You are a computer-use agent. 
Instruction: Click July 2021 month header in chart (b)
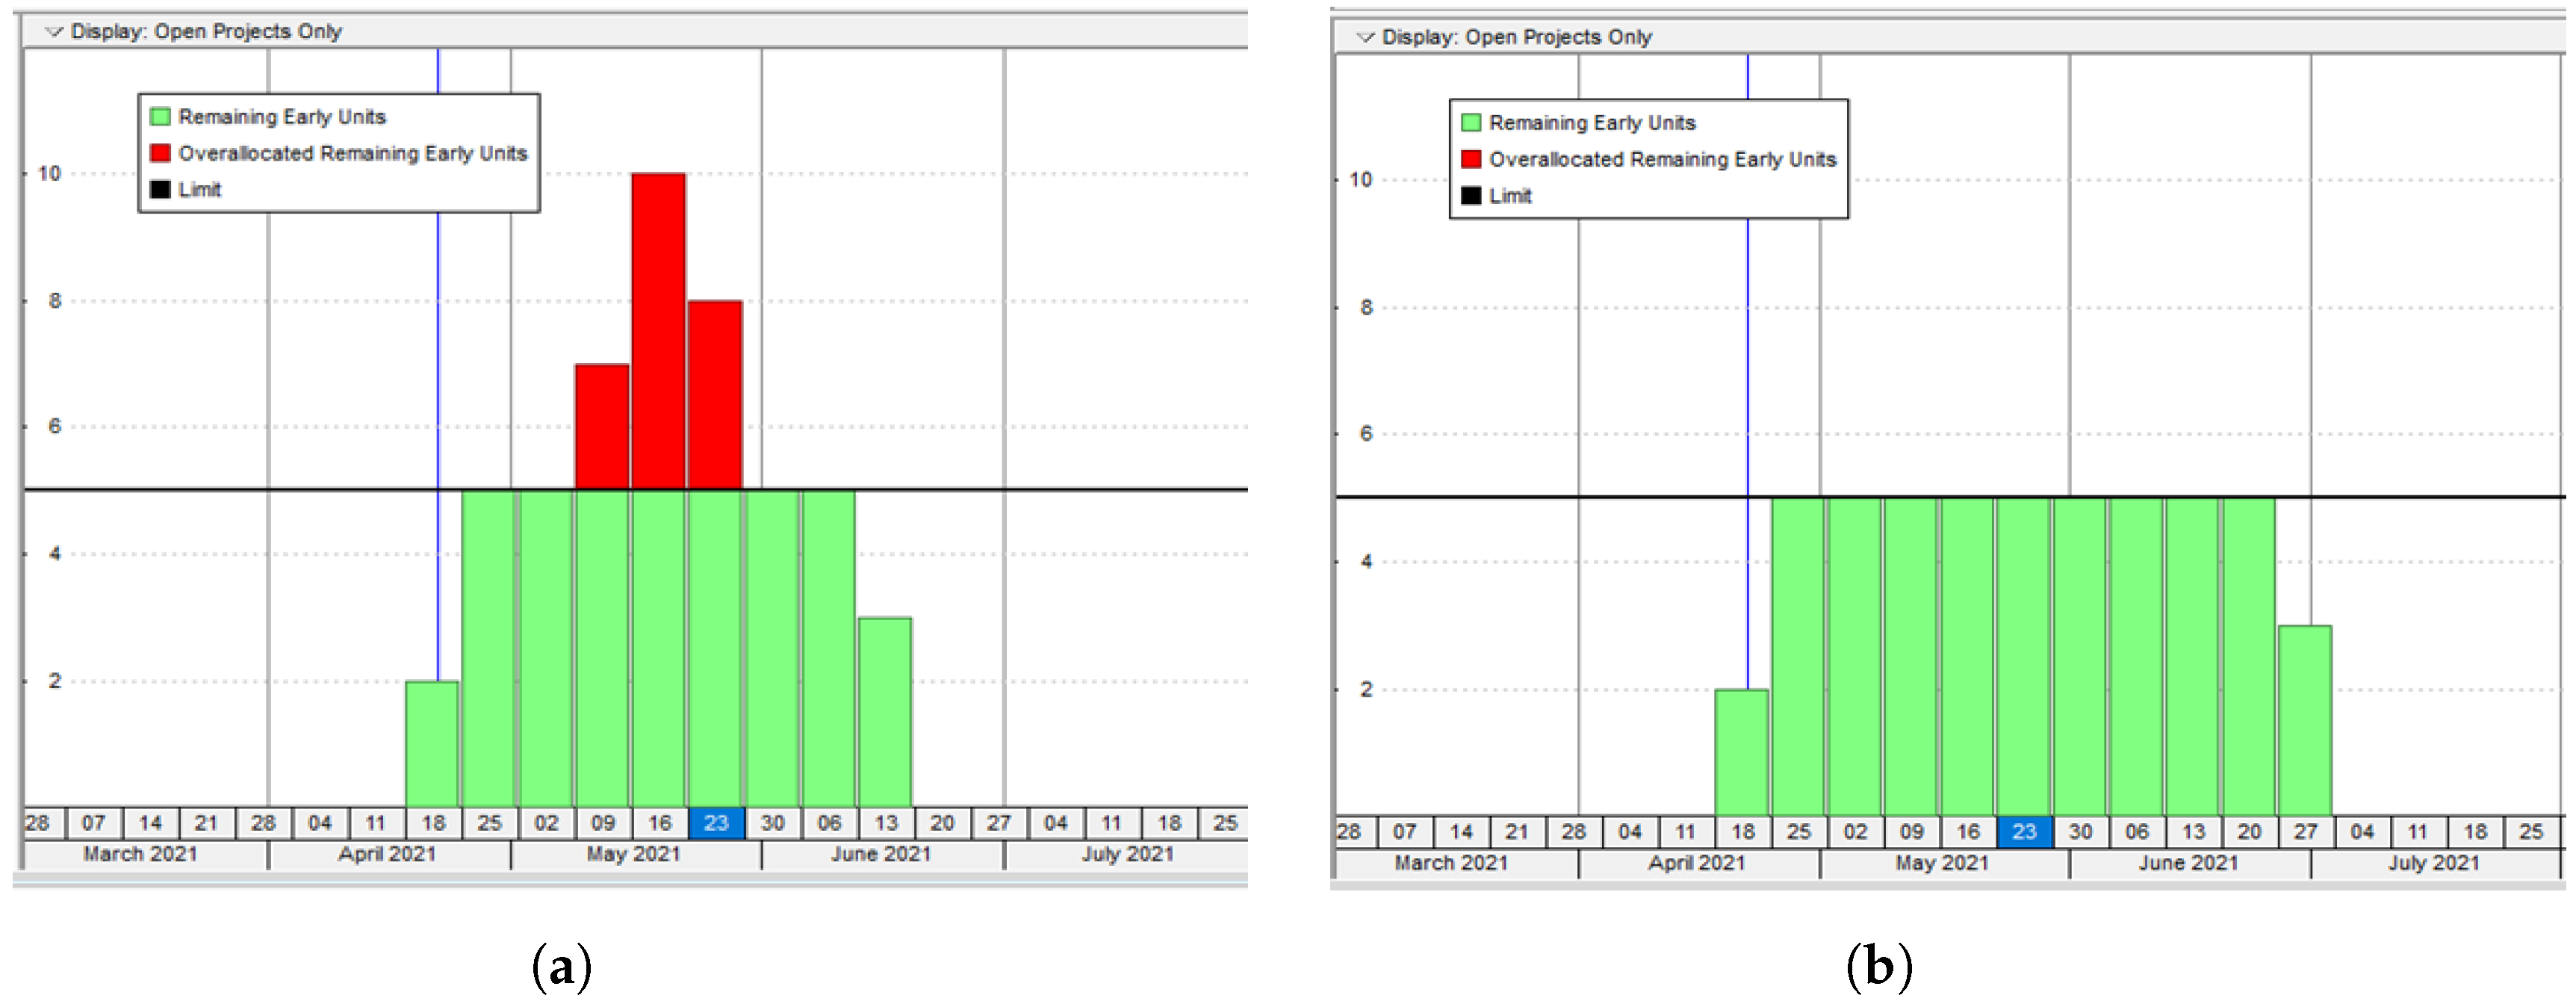click(x=2434, y=863)
